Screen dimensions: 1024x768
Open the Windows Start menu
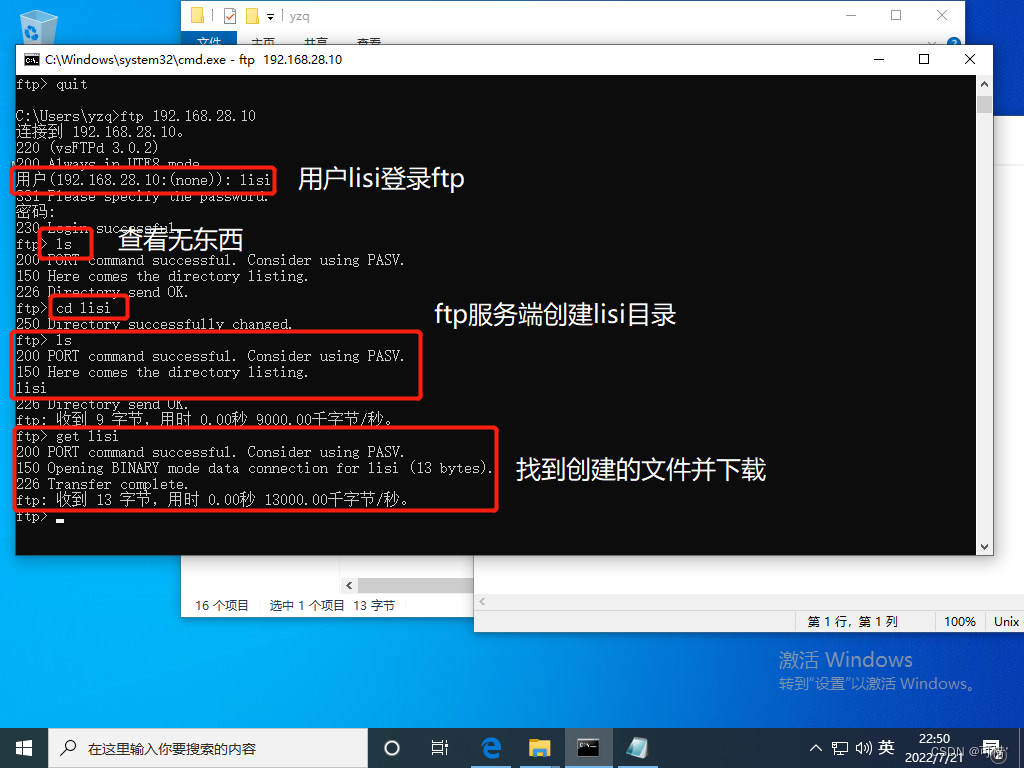(24, 748)
